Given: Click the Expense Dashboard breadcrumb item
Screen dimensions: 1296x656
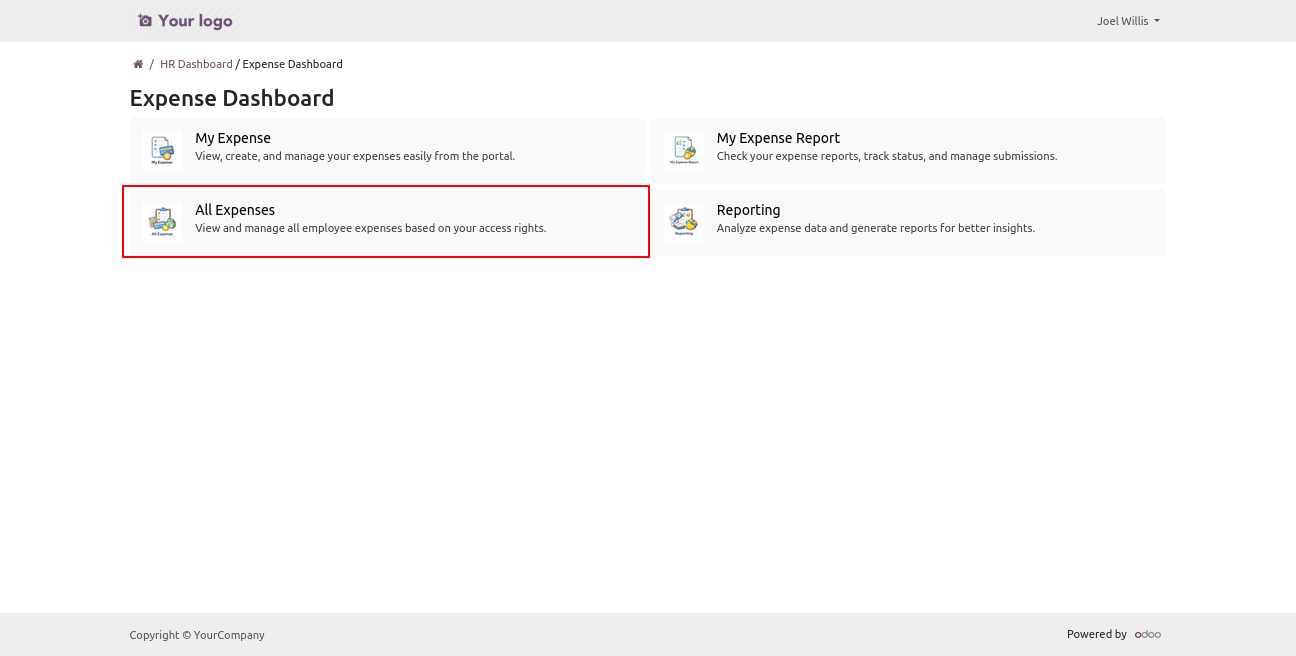Looking at the screenshot, I should coord(292,64).
